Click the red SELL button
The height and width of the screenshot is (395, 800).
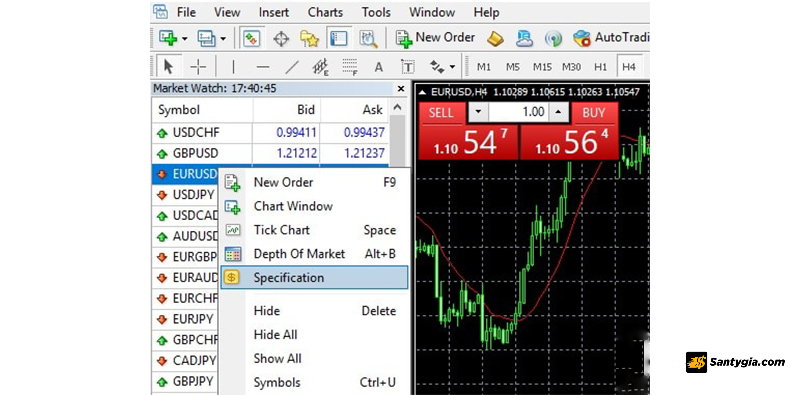pos(442,113)
